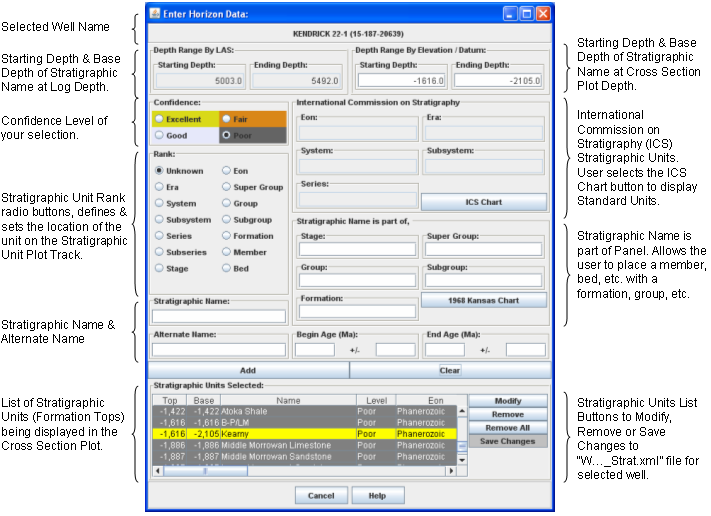Click the Subgroup input field
Viewport: 711px width, 516px height.
coord(483,280)
